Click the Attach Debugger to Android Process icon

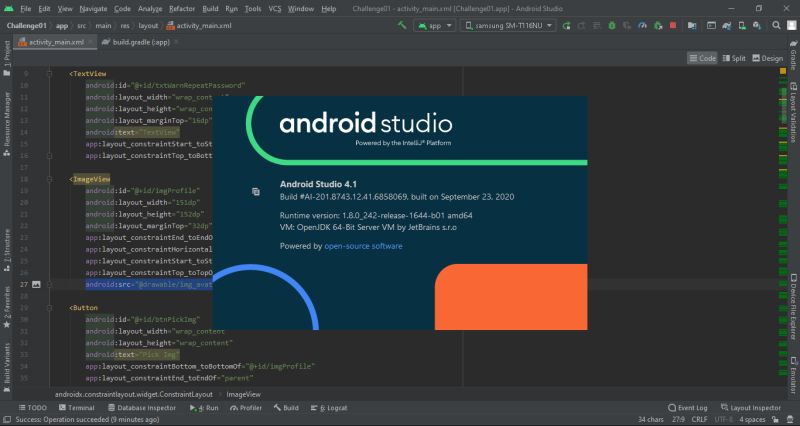pos(658,26)
